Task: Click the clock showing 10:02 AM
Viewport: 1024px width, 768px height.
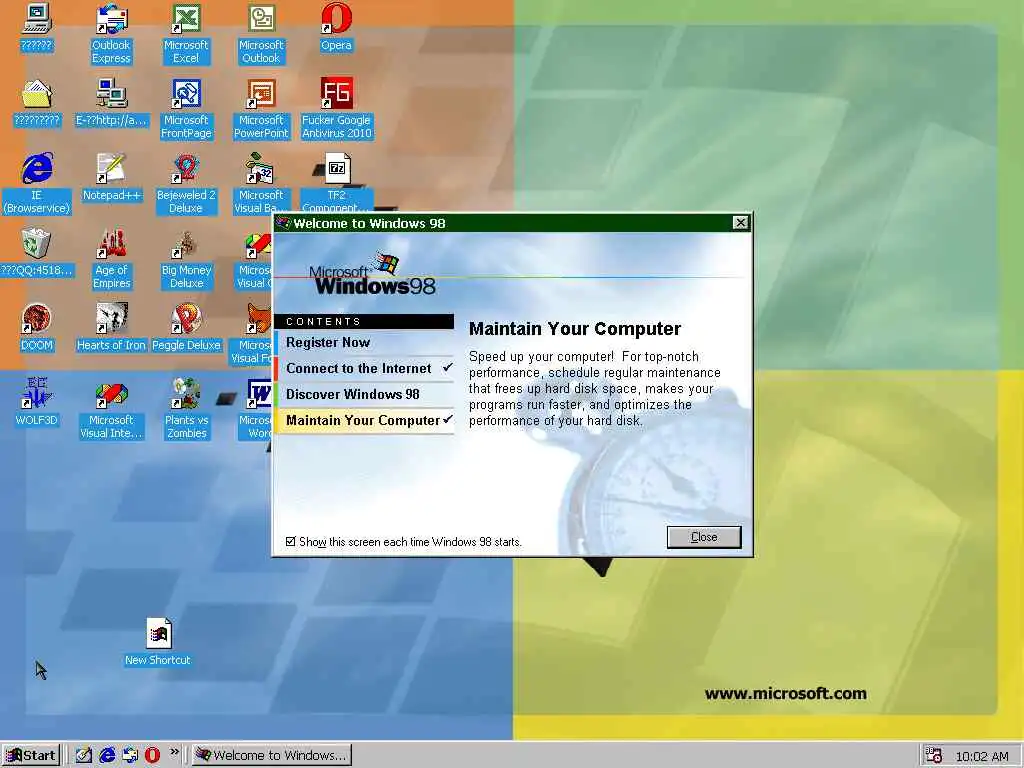Action: [x=982, y=756]
